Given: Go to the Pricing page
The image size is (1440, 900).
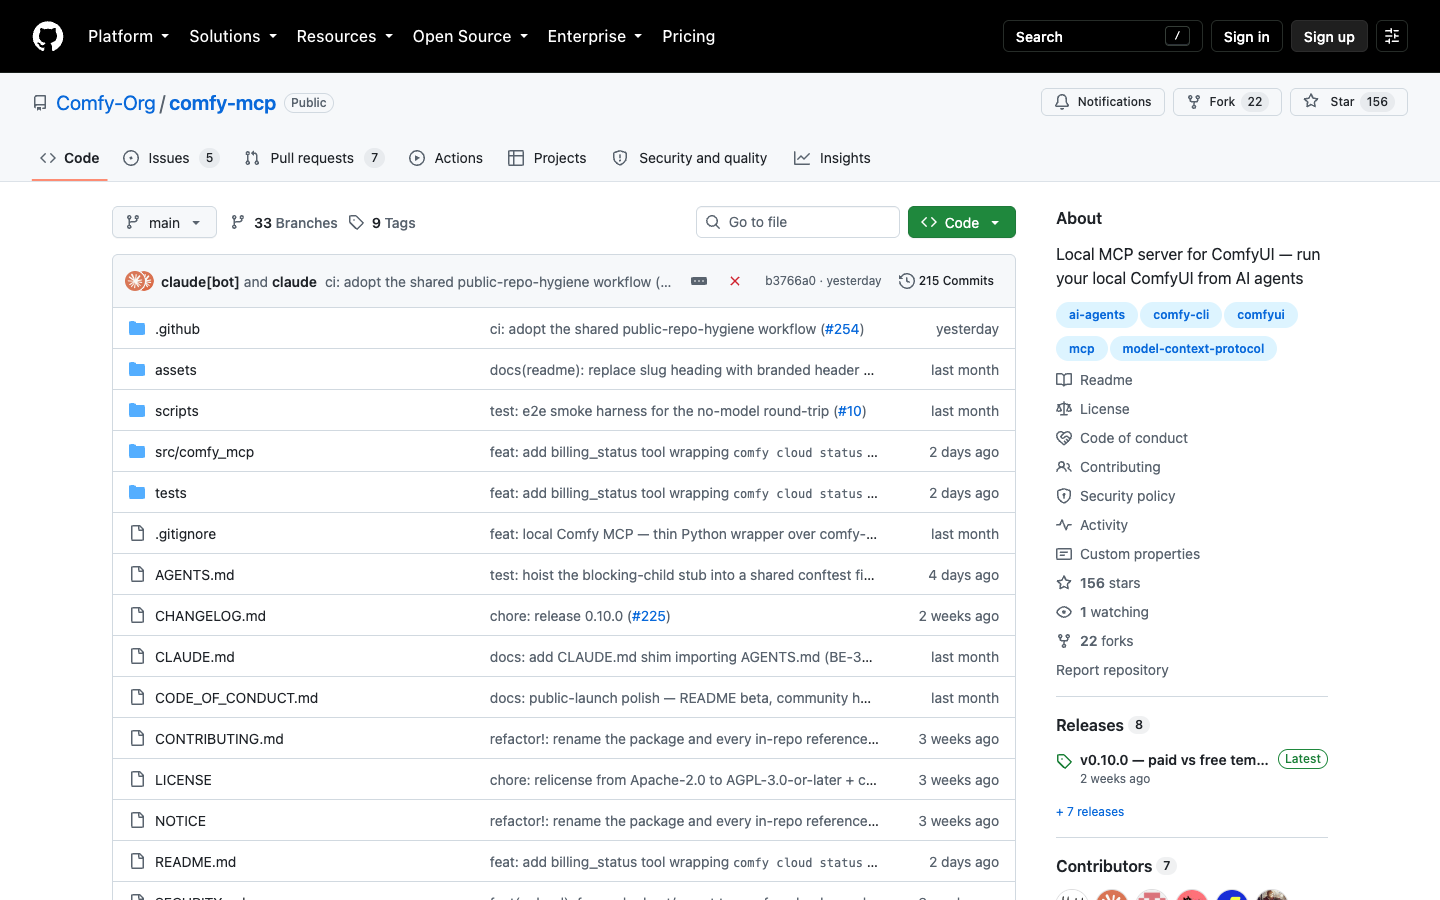Looking at the screenshot, I should [688, 36].
